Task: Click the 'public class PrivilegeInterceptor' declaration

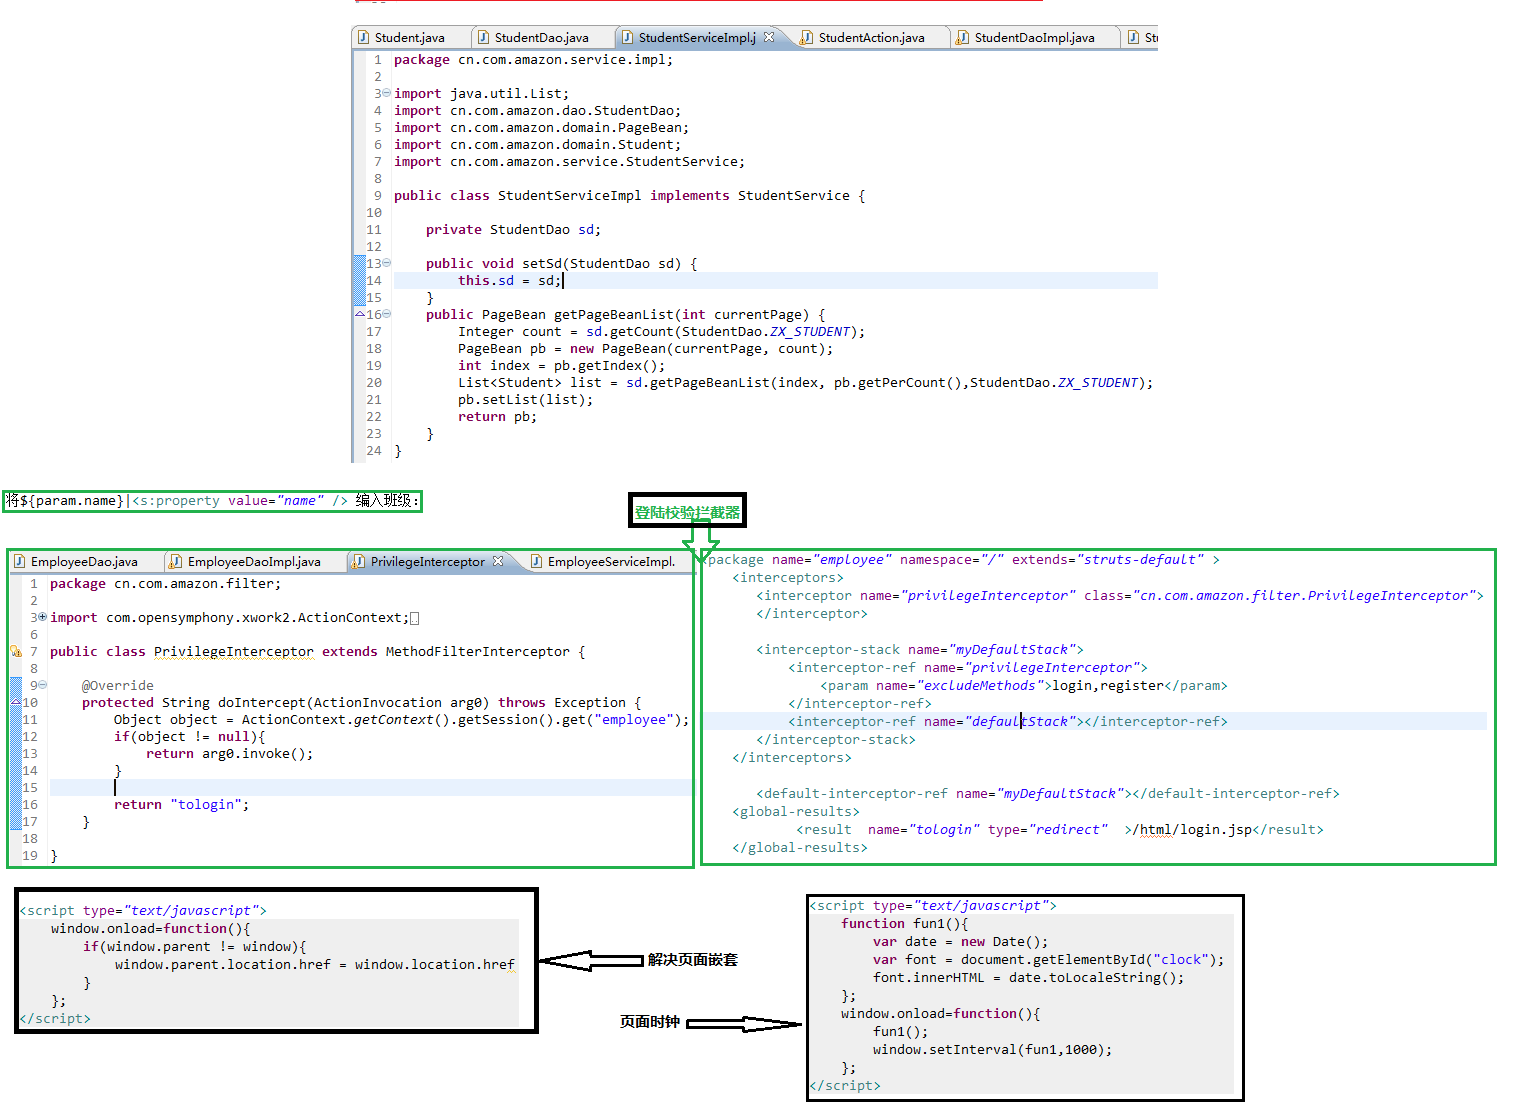Action: [317, 651]
